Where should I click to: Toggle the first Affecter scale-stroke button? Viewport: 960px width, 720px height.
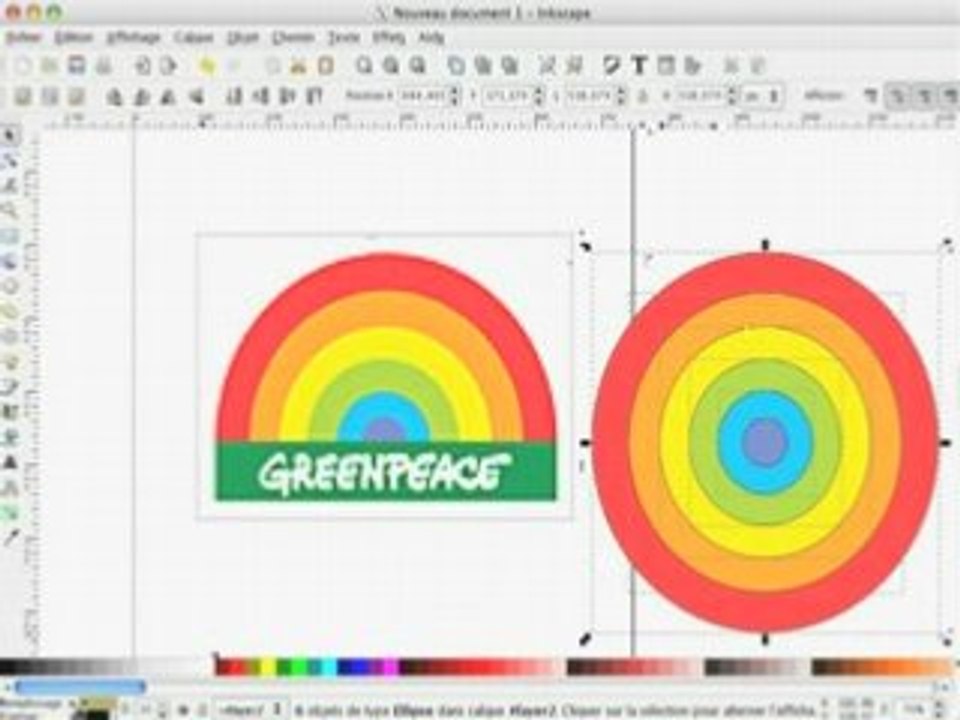click(x=870, y=96)
